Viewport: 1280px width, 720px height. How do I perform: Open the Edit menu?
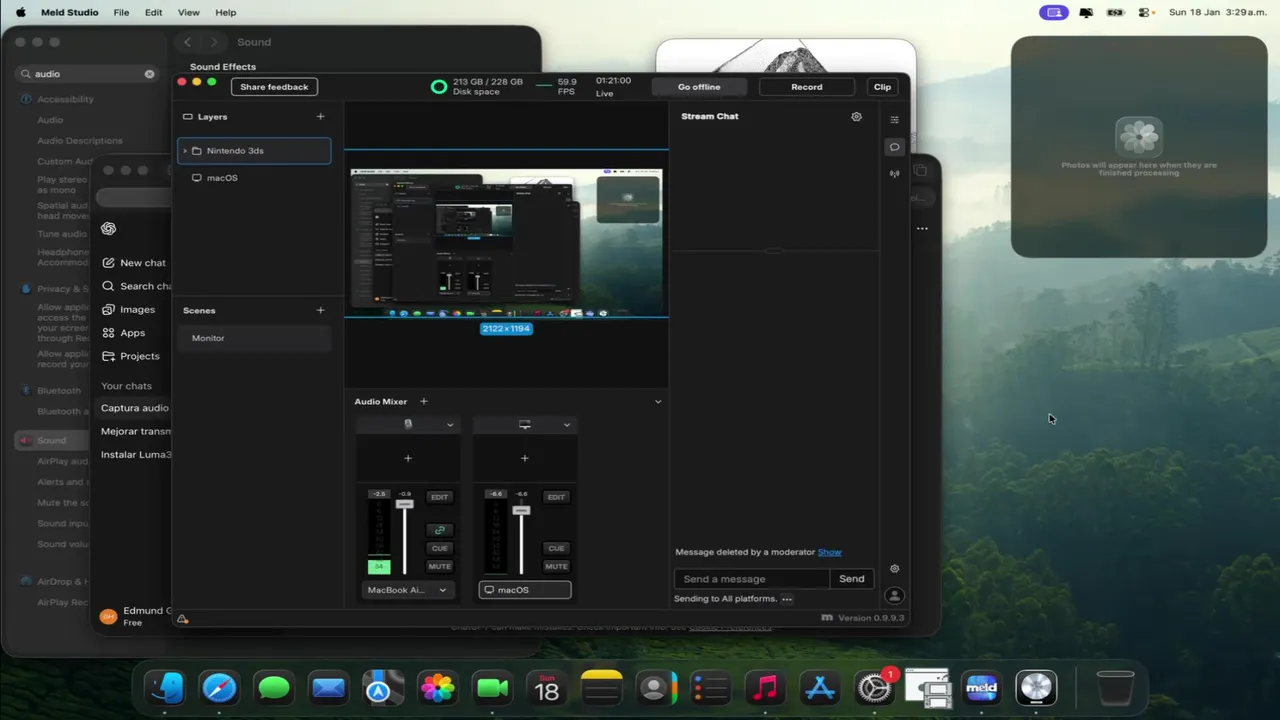[x=153, y=12]
